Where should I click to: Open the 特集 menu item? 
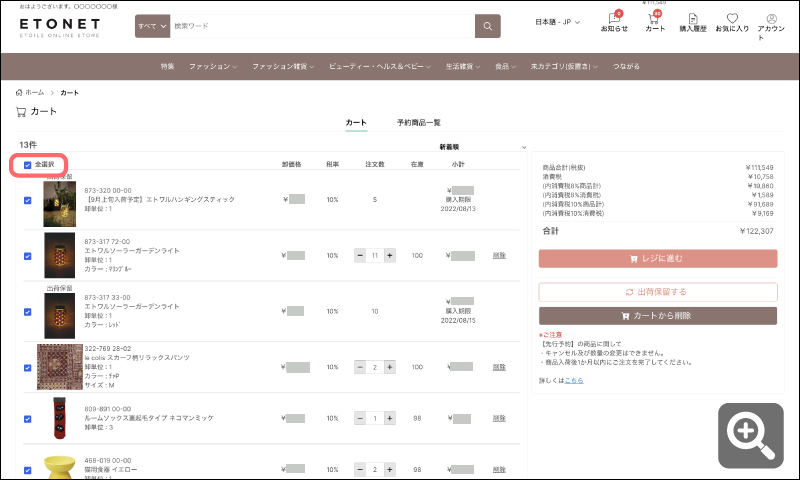pos(167,66)
